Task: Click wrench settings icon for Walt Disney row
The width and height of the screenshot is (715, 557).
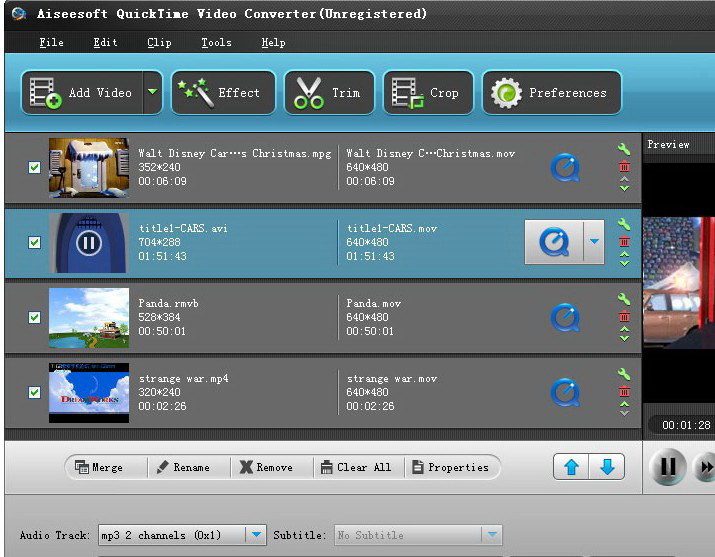Action: coord(624,149)
